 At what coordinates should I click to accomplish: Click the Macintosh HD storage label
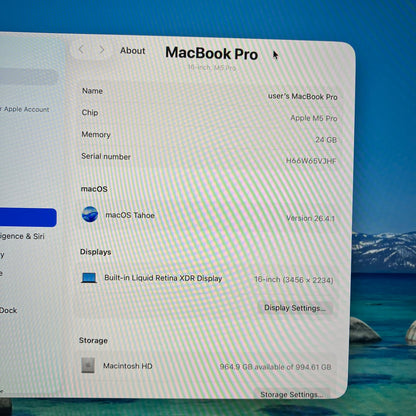coord(128,366)
